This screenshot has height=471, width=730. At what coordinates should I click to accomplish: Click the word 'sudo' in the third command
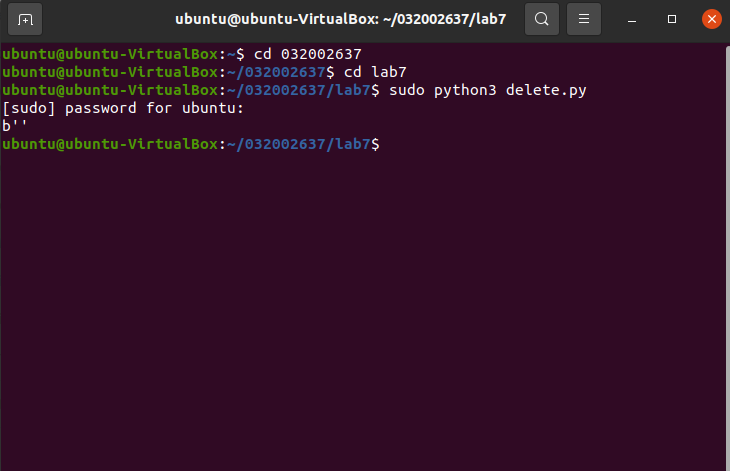pyautogui.click(x=405, y=90)
